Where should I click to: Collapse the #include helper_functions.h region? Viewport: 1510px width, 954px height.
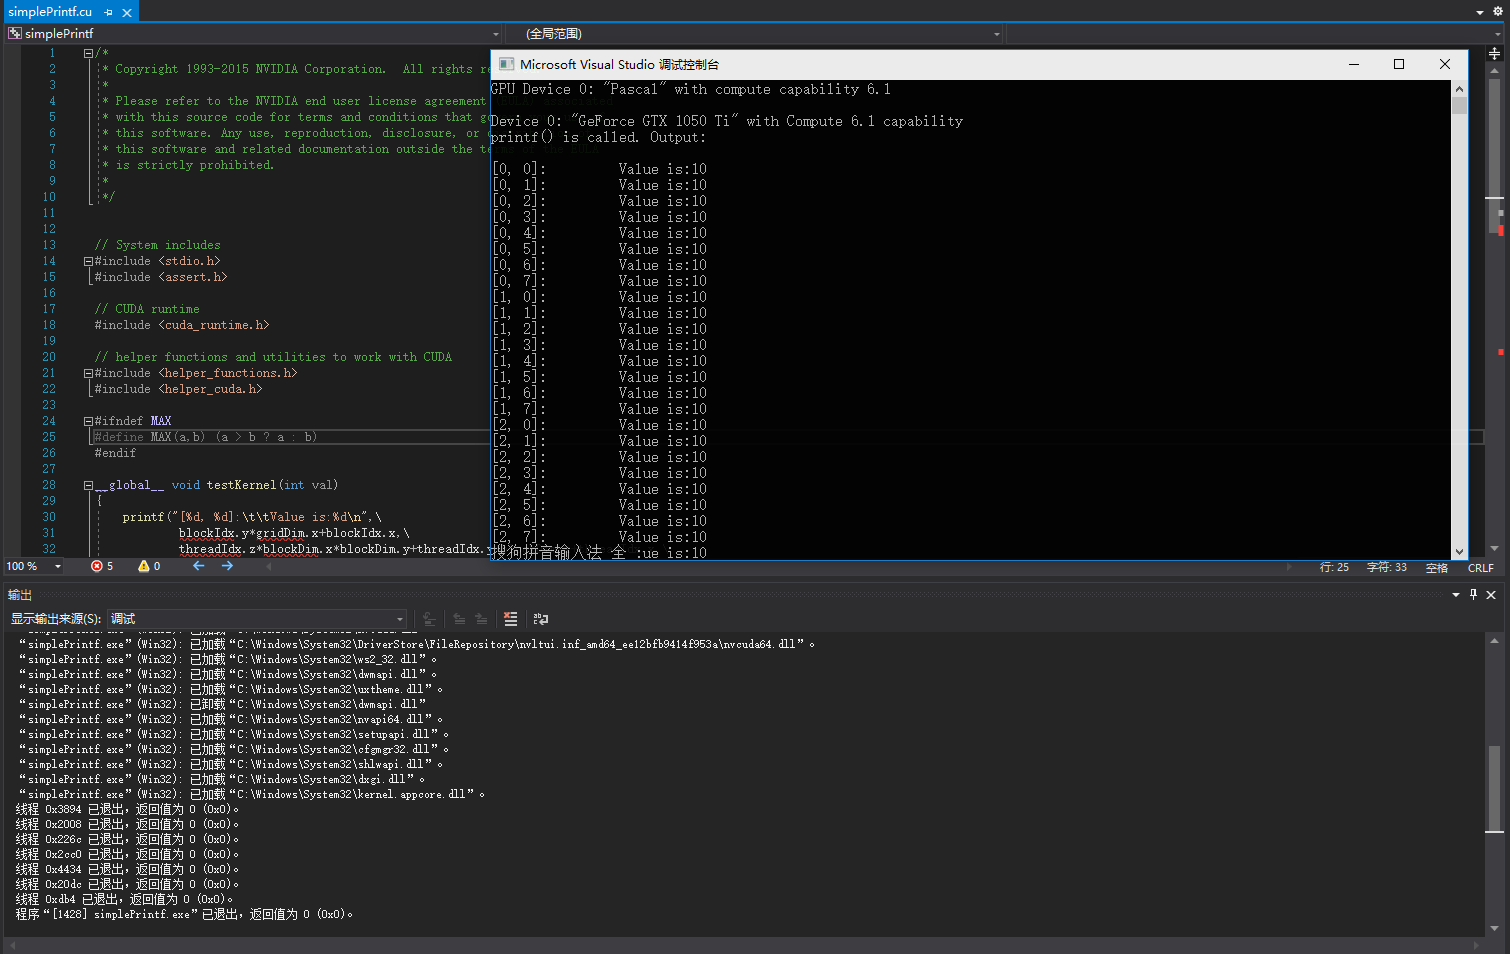(88, 373)
